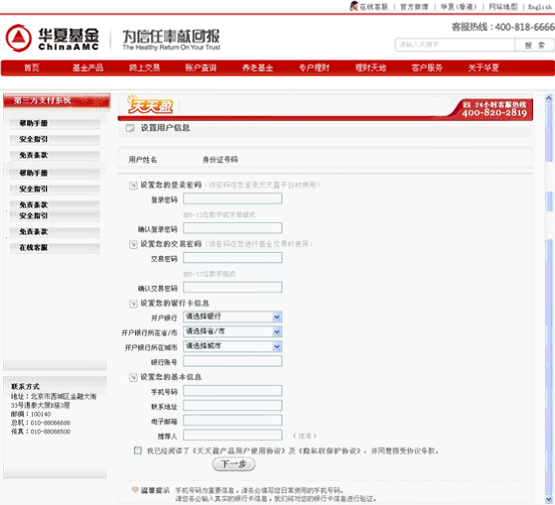Screen dimensions: 555x505
Task: Focus the 银行账号 field
Action: [x=233, y=361]
